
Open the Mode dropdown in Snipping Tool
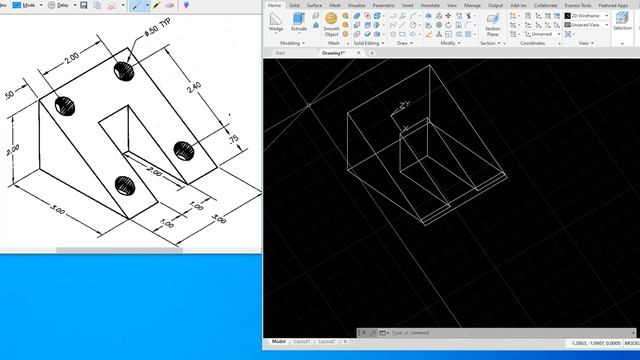tap(41, 5)
